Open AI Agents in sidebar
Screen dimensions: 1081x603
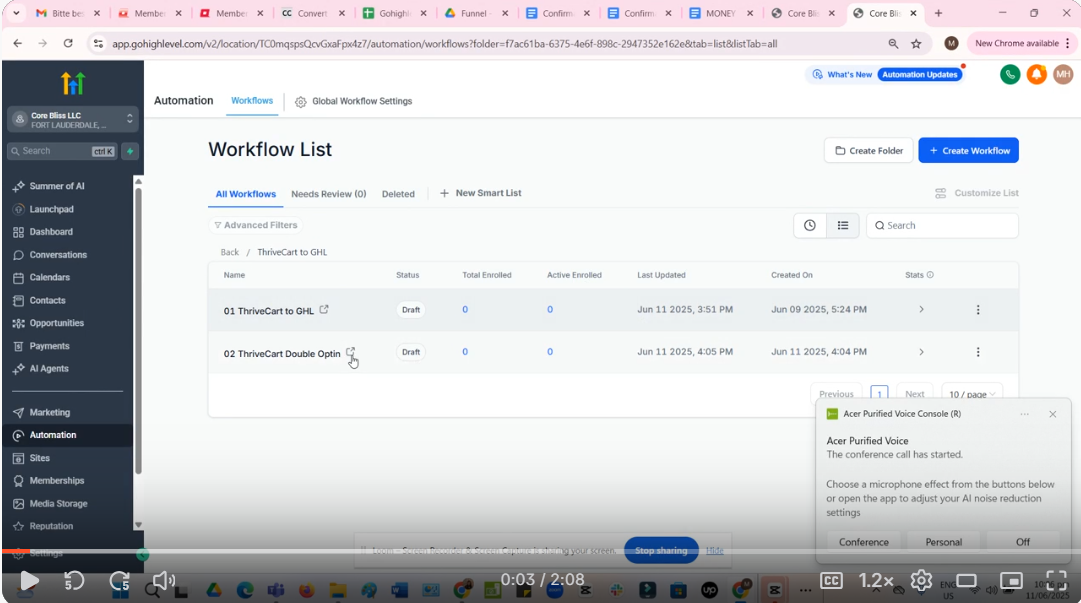point(49,369)
